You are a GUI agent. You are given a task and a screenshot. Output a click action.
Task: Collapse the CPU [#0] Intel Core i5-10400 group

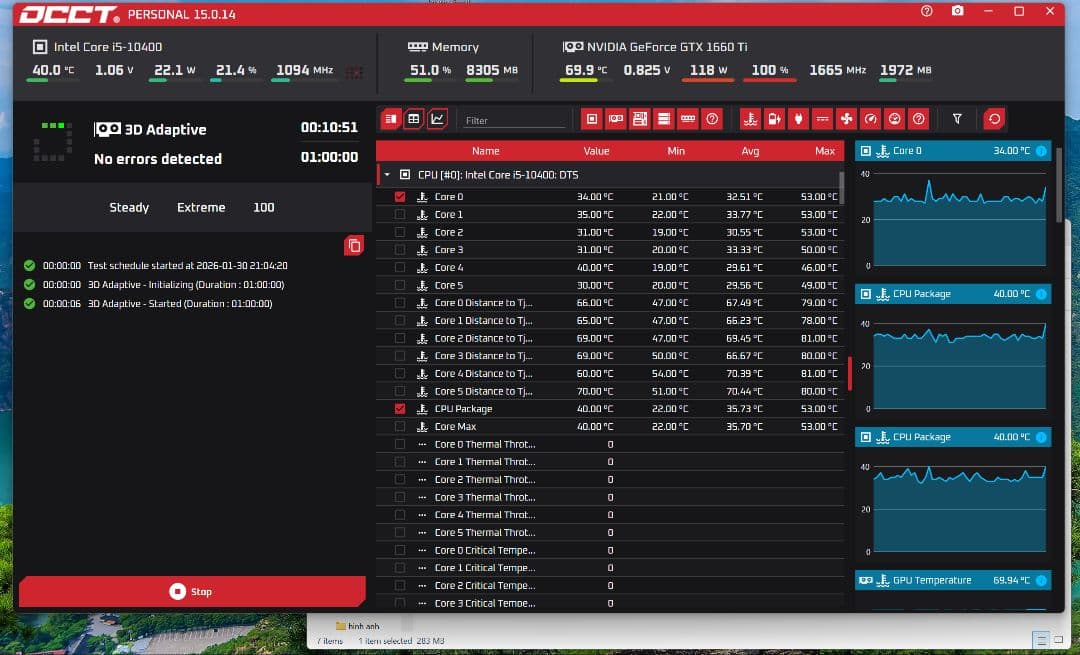tap(387, 174)
